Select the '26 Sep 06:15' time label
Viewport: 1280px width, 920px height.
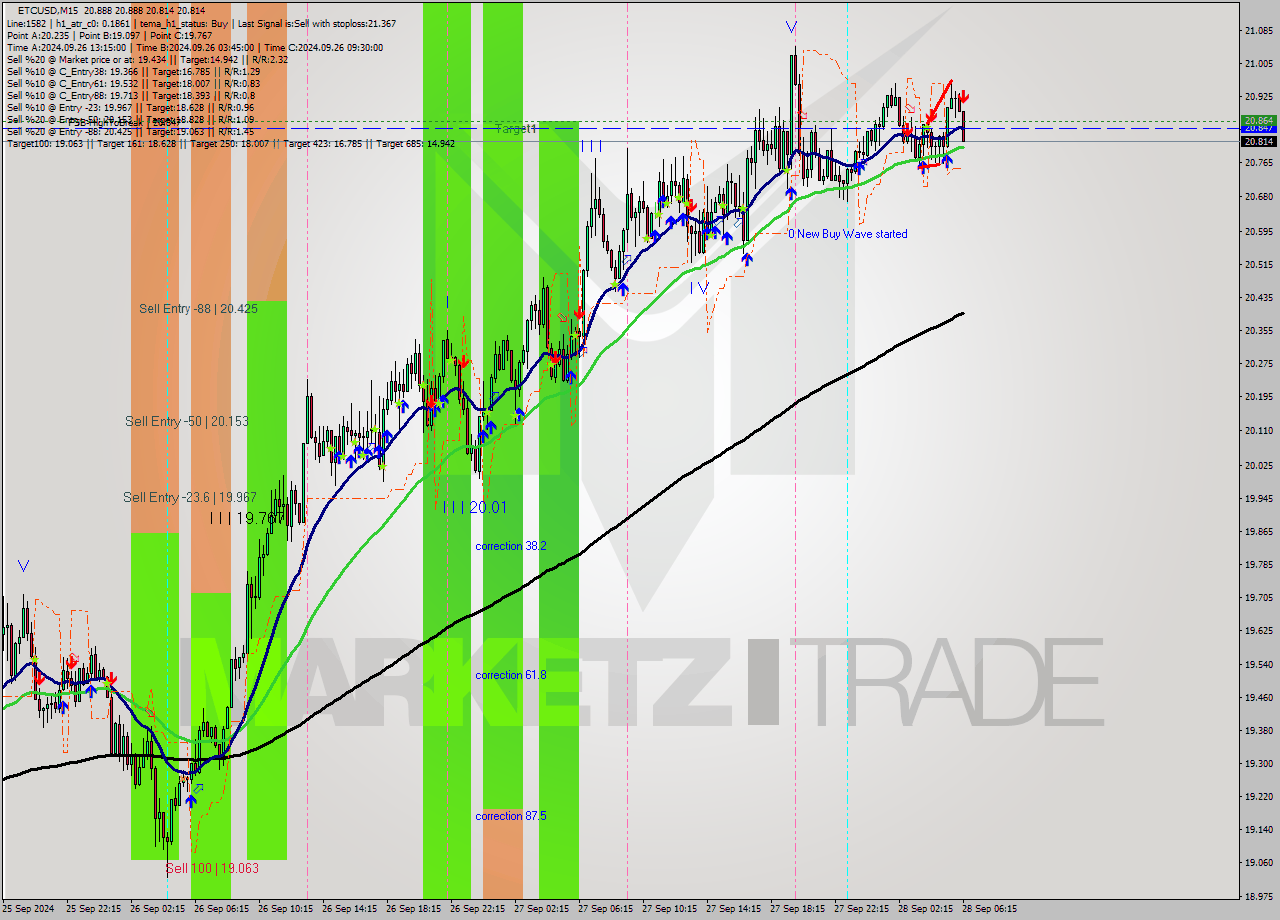pyautogui.click(x=221, y=909)
